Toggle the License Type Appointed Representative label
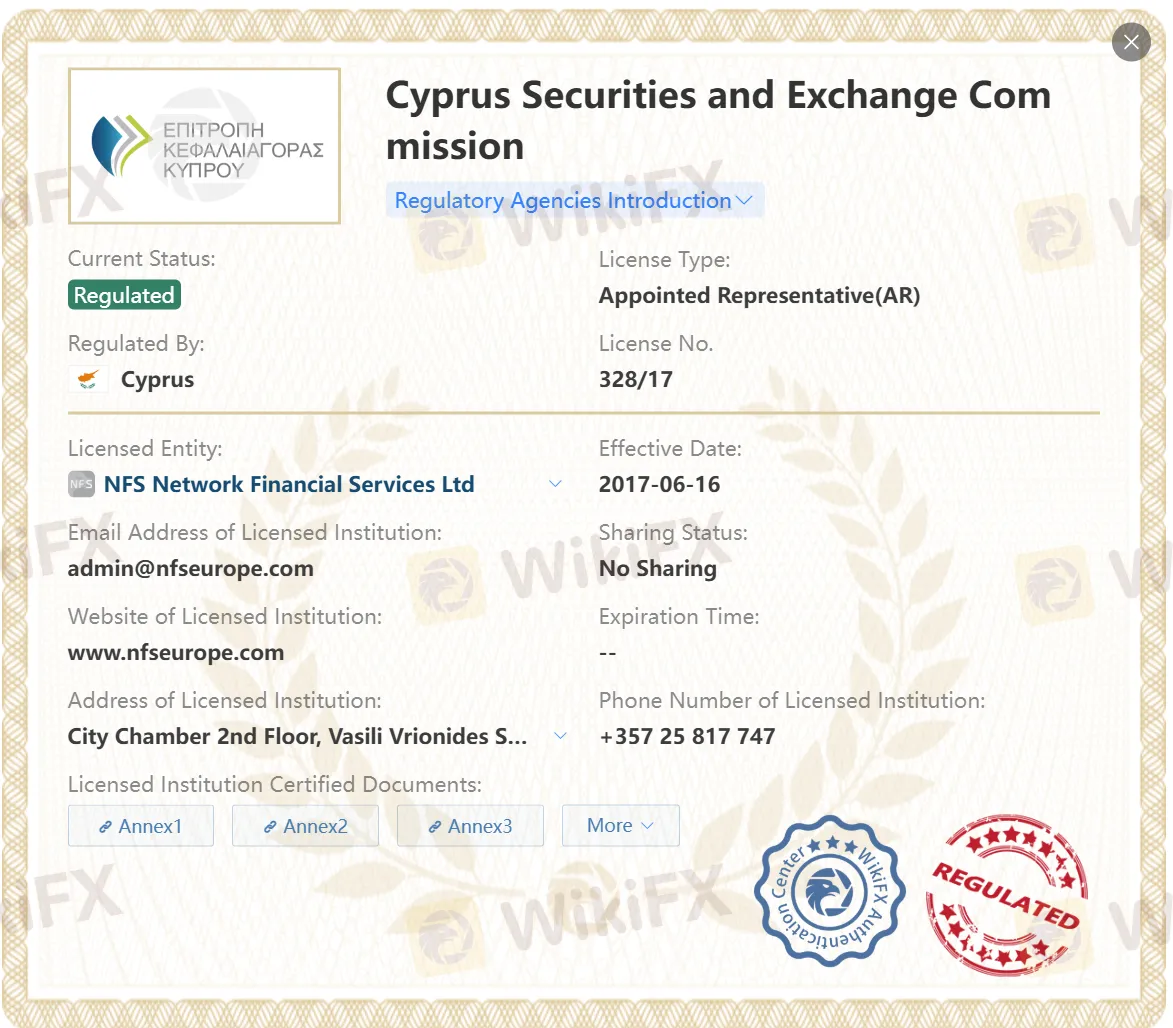The height and width of the screenshot is (1028, 1173). click(761, 295)
